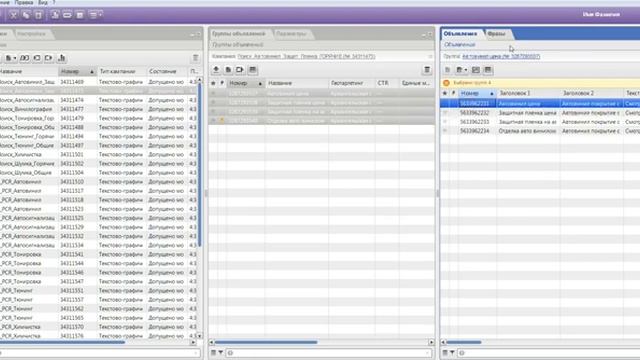The height and width of the screenshot is (360, 640).
Task: Click the user name in the purple header
Action: point(601,14)
